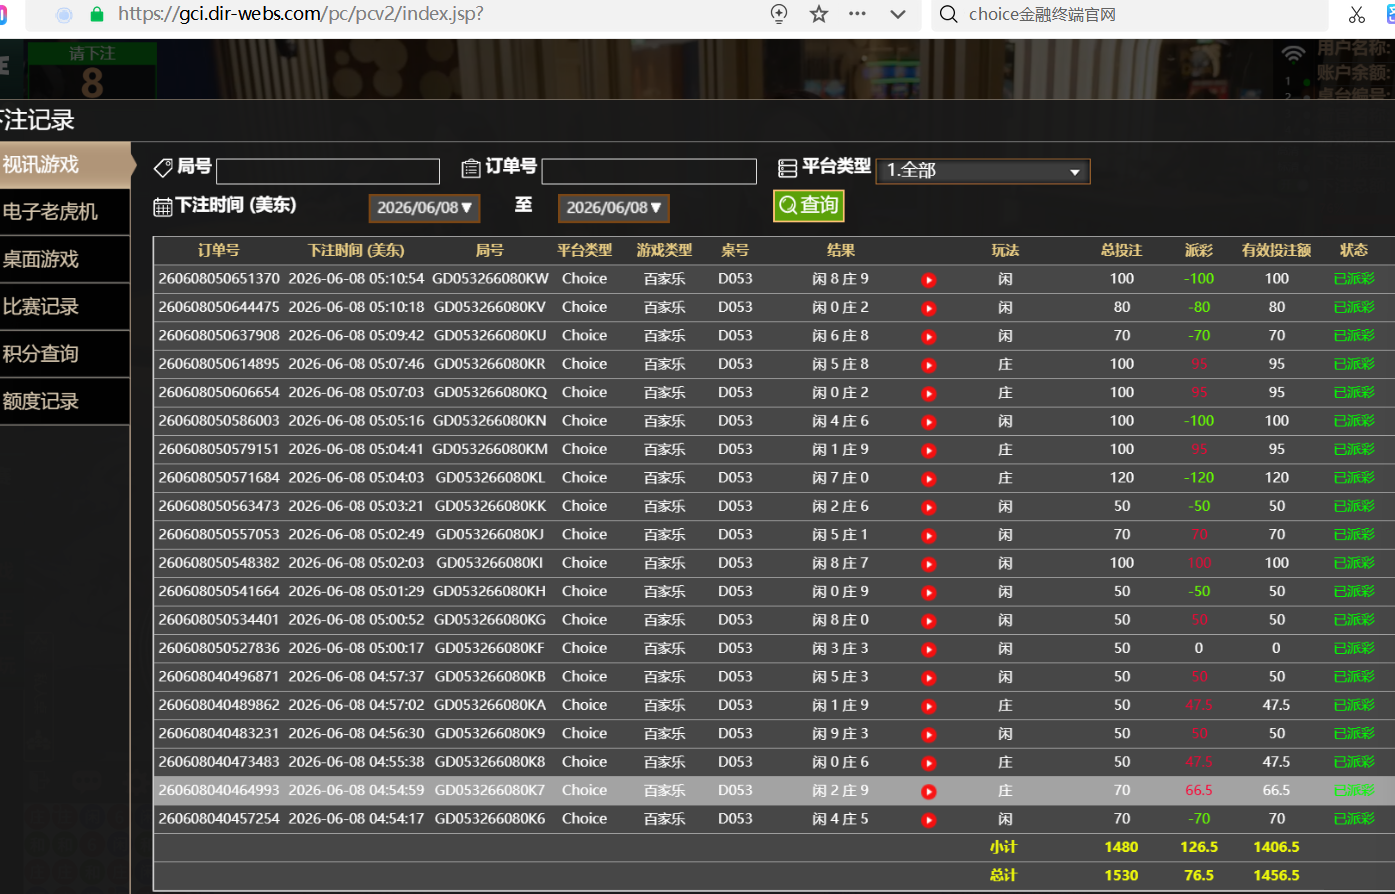The width and height of the screenshot is (1395, 894).
Task: Select 桌面游戏 sidebar tab
Action: point(65,259)
